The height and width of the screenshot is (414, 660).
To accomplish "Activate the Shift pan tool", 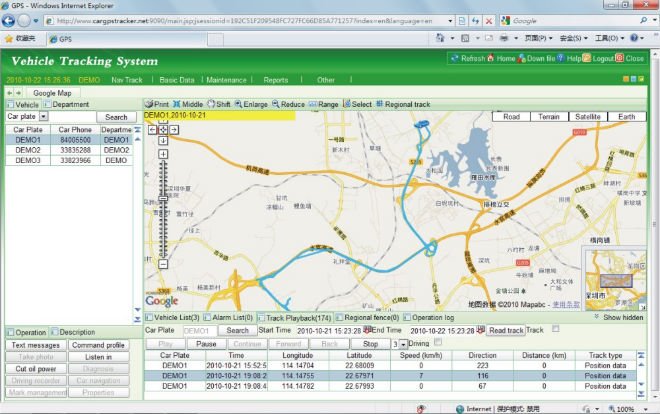I will pyautogui.click(x=218, y=104).
